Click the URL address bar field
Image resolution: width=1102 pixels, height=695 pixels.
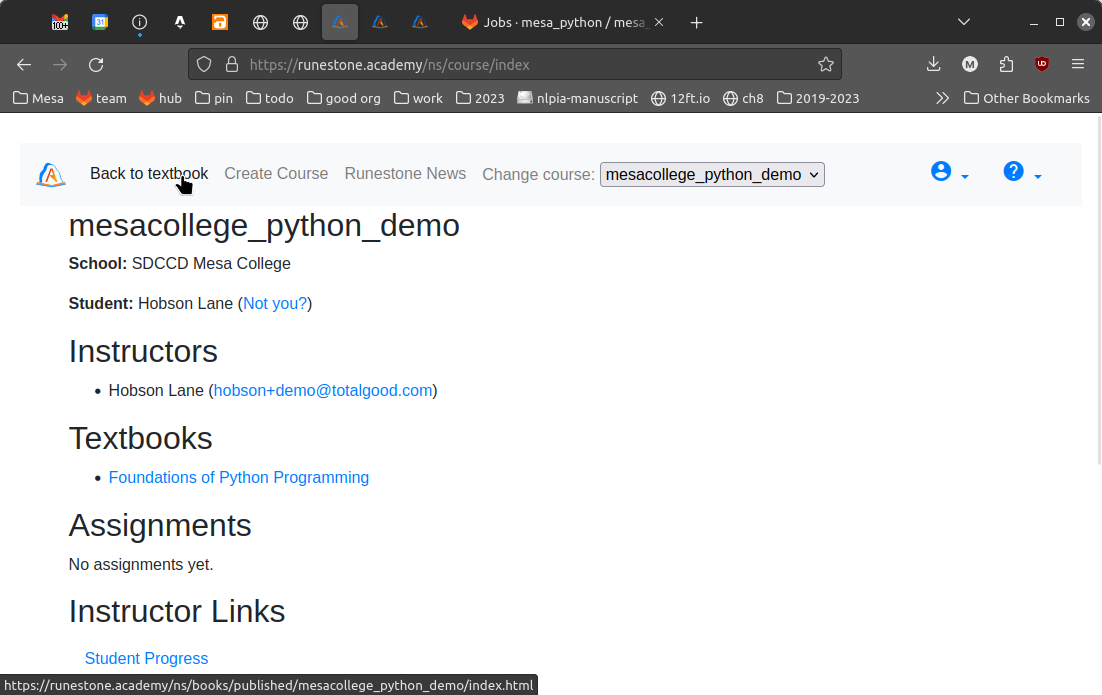(x=520, y=65)
